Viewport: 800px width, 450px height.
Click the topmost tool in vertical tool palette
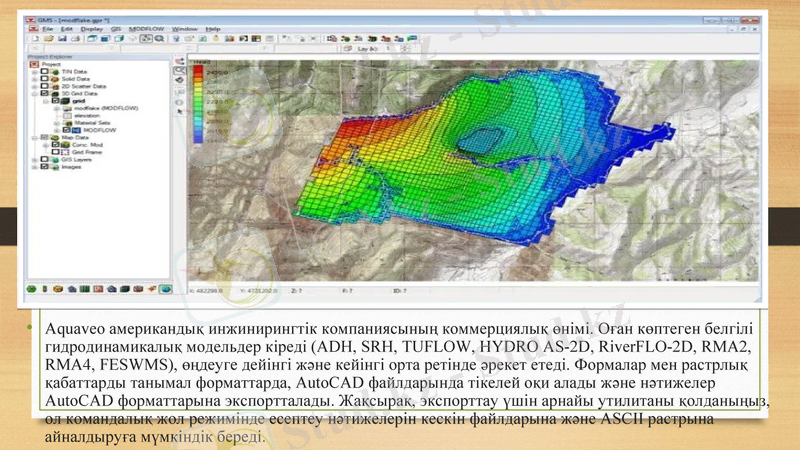pyautogui.click(x=180, y=61)
